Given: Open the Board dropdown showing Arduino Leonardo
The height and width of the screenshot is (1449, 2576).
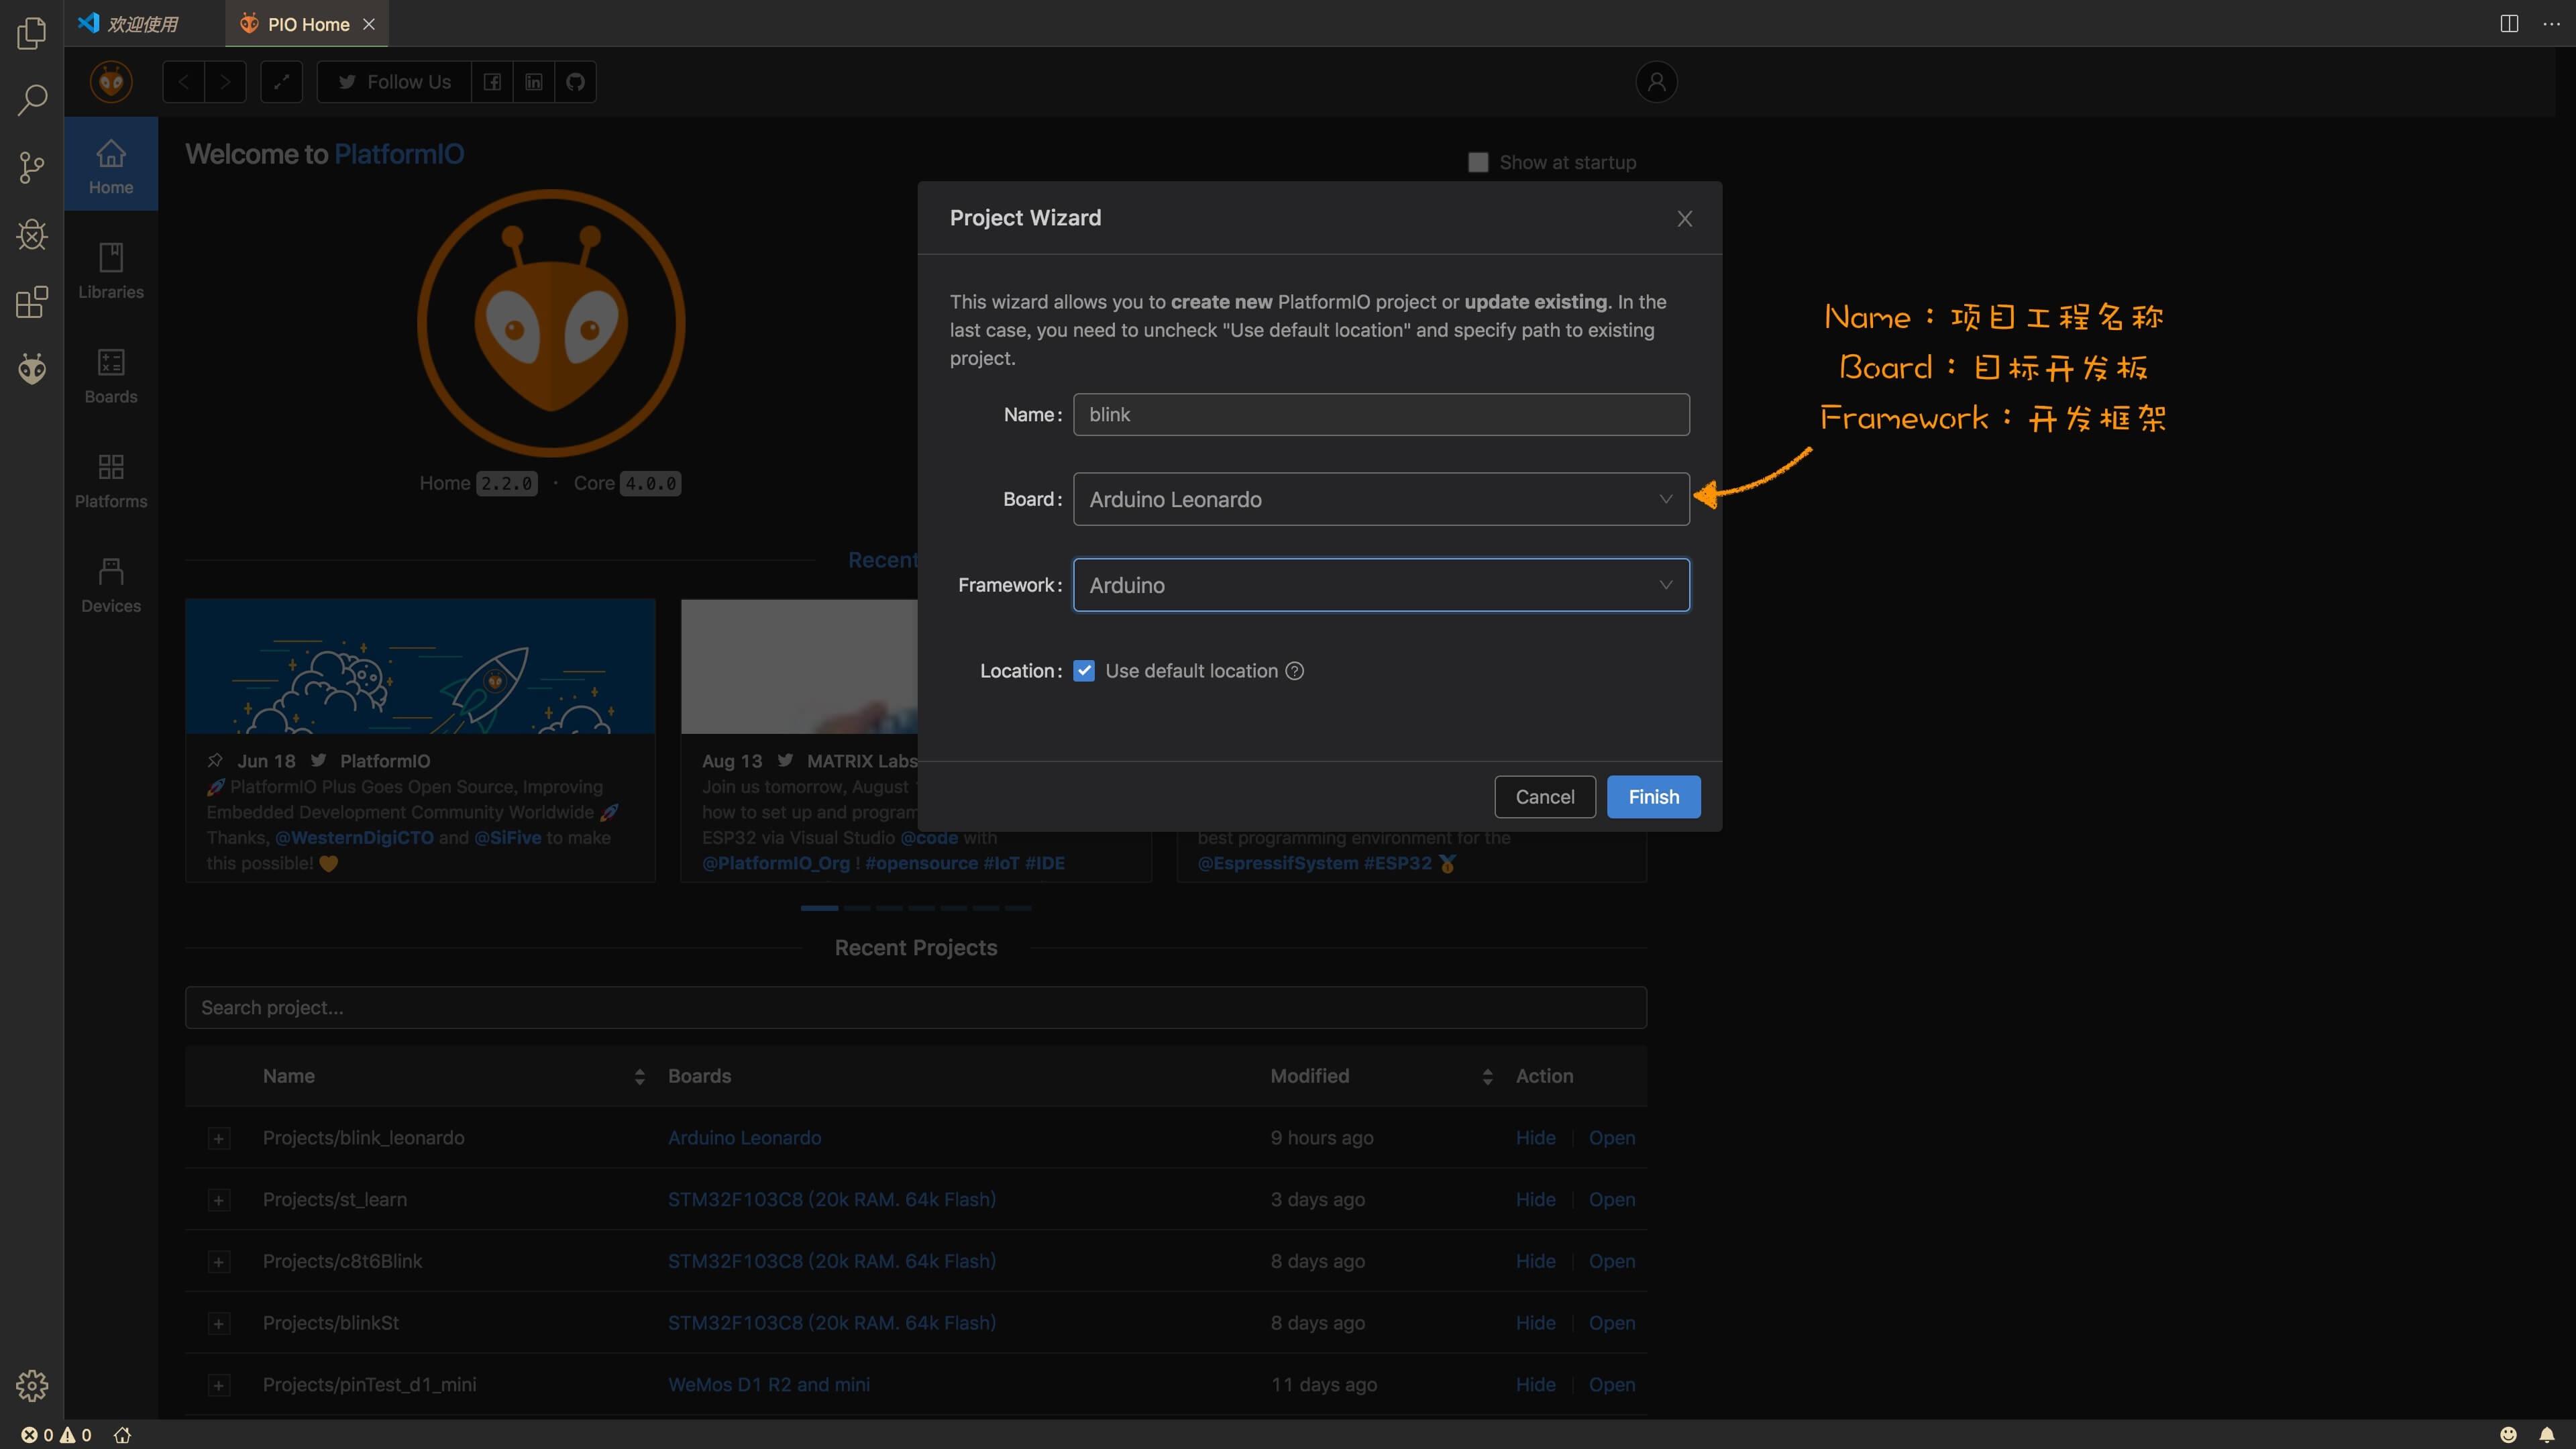Looking at the screenshot, I should pos(1380,499).
